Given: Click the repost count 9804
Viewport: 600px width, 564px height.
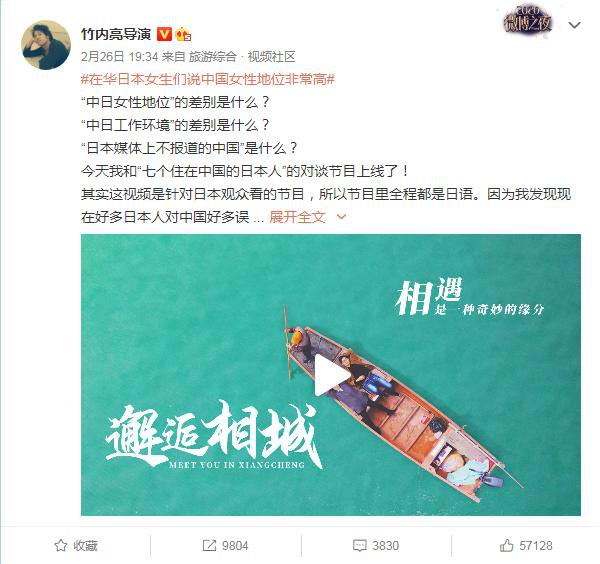Looking at the screenshot, I should 235,546.
